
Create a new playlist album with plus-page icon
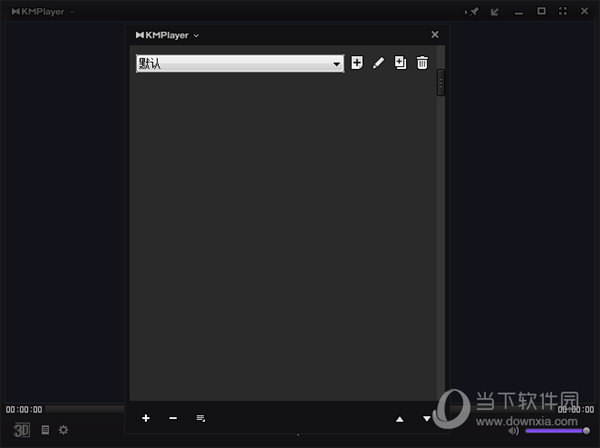click(x=357, y=63)
